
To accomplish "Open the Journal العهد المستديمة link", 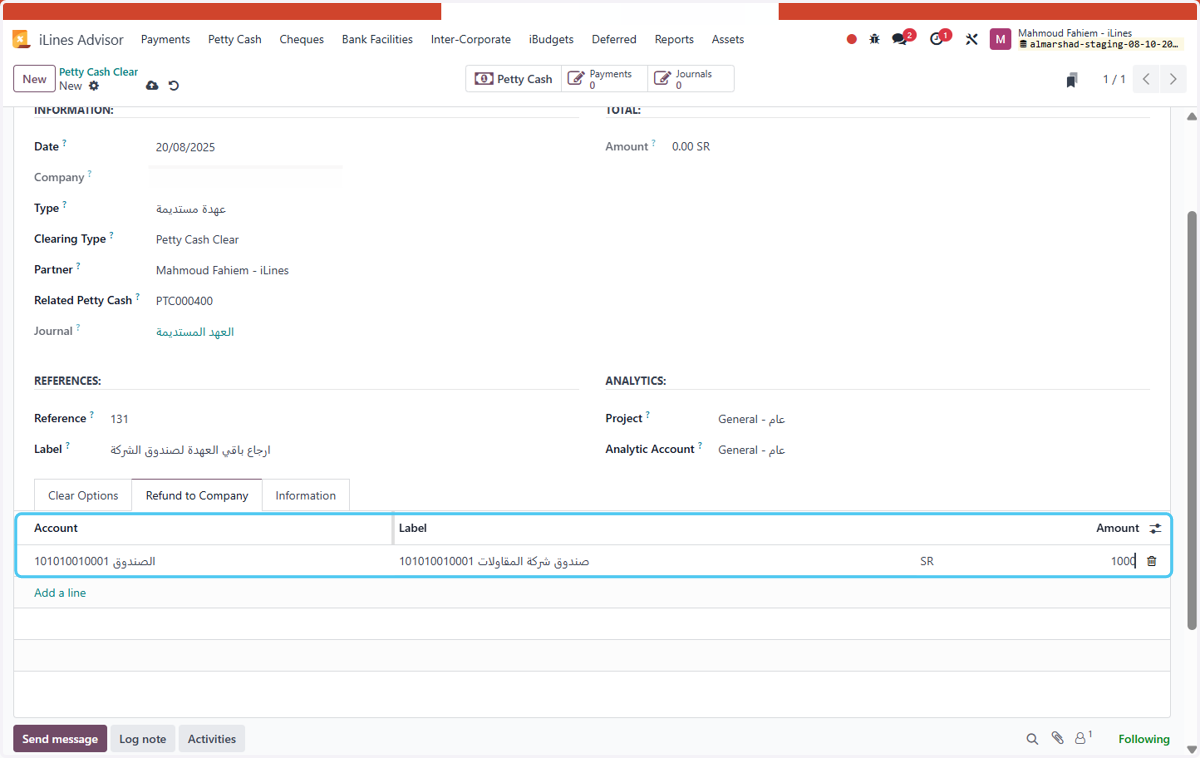I will [x=195, y=332].
